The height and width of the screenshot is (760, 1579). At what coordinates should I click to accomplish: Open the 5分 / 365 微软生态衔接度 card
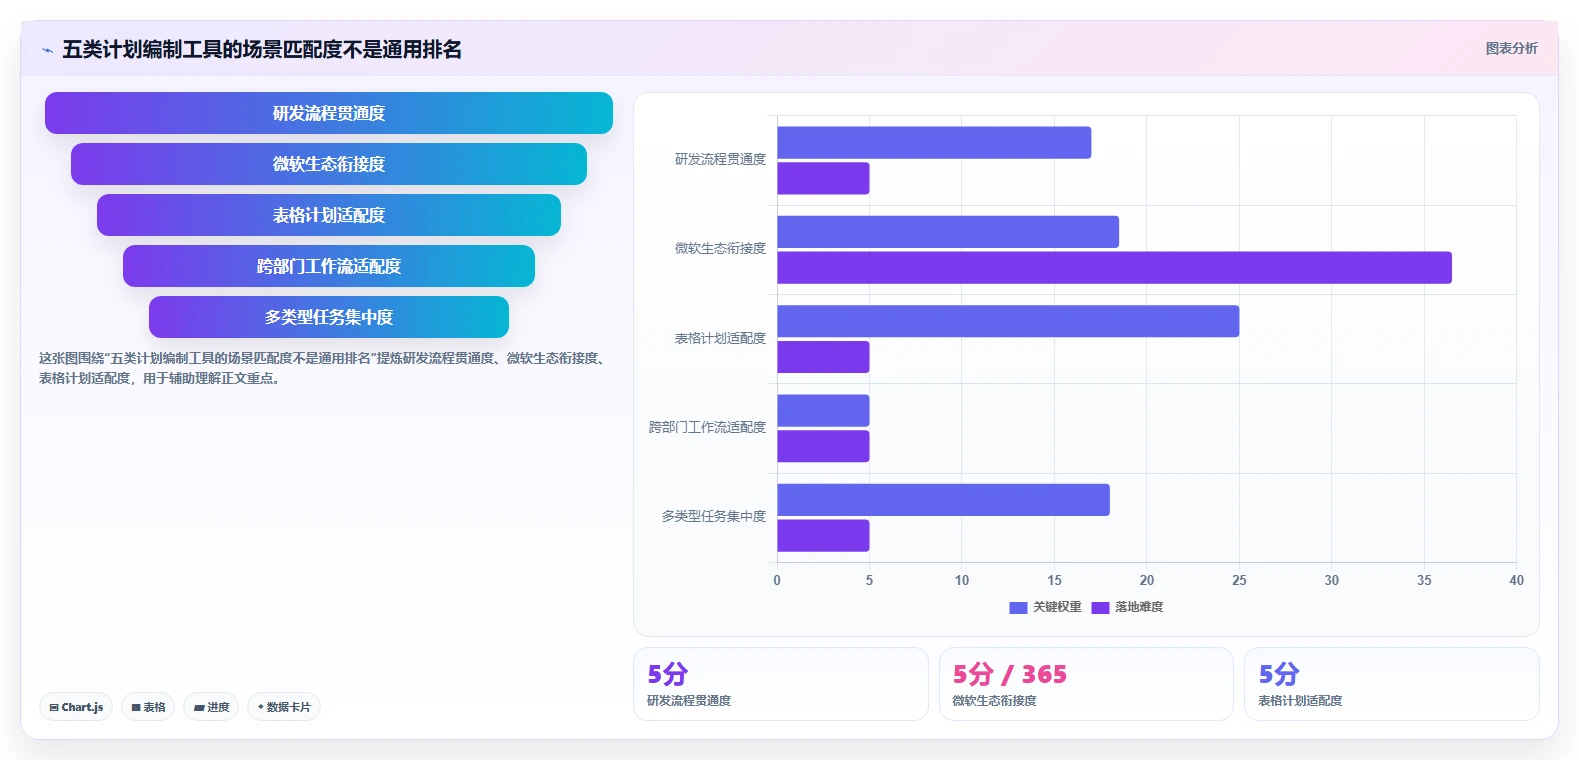click(x=1086, y=684)
